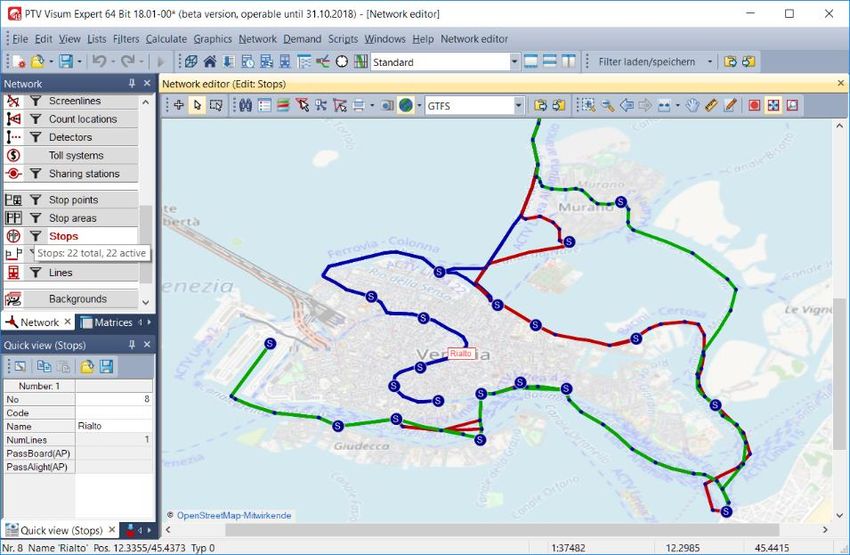Click the black circle icon in main toolbar
The image size is (850, 555).
342,62
